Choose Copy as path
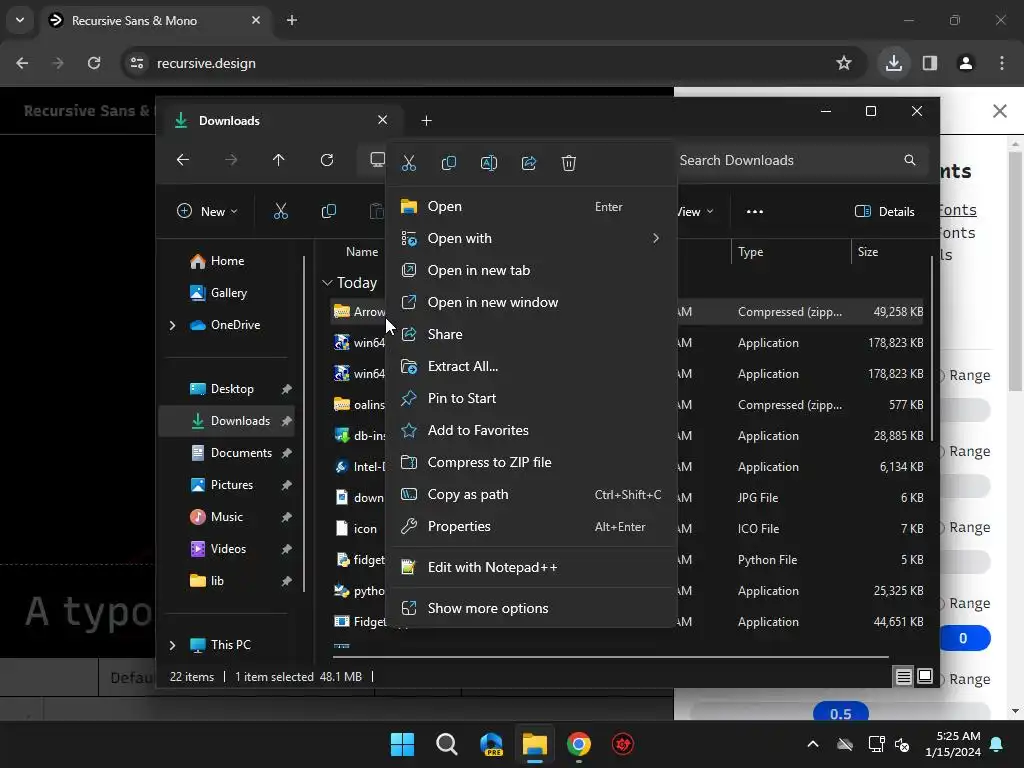 coord(532,494)
